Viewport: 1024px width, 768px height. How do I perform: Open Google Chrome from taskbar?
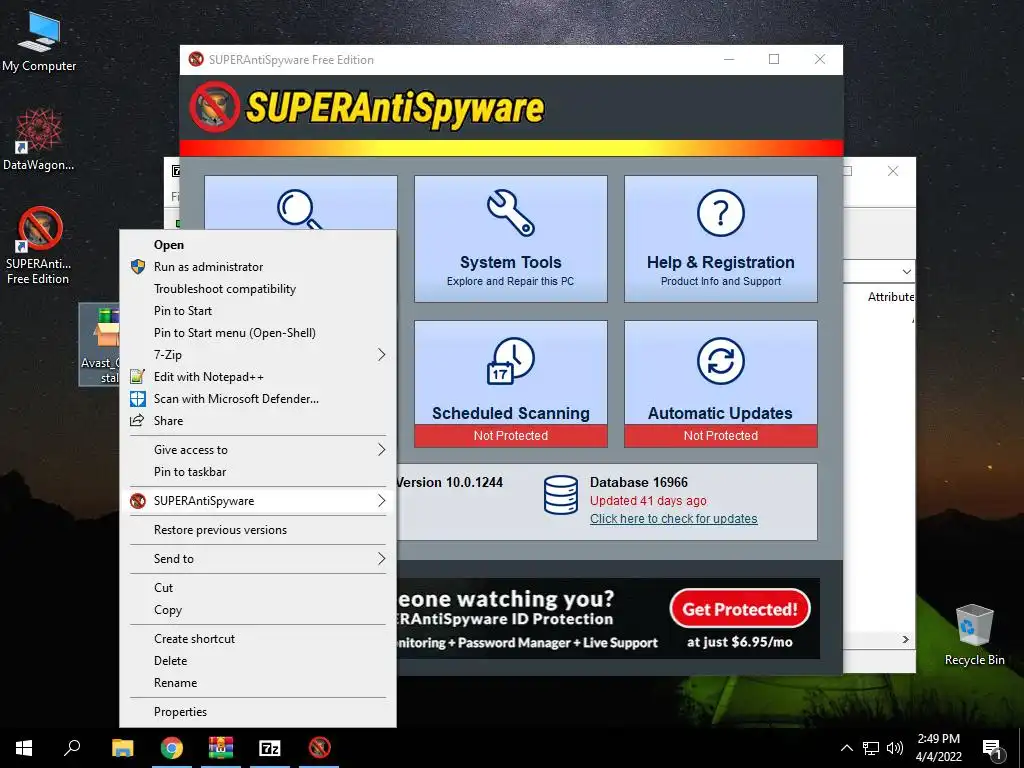[x=172, y=748]
